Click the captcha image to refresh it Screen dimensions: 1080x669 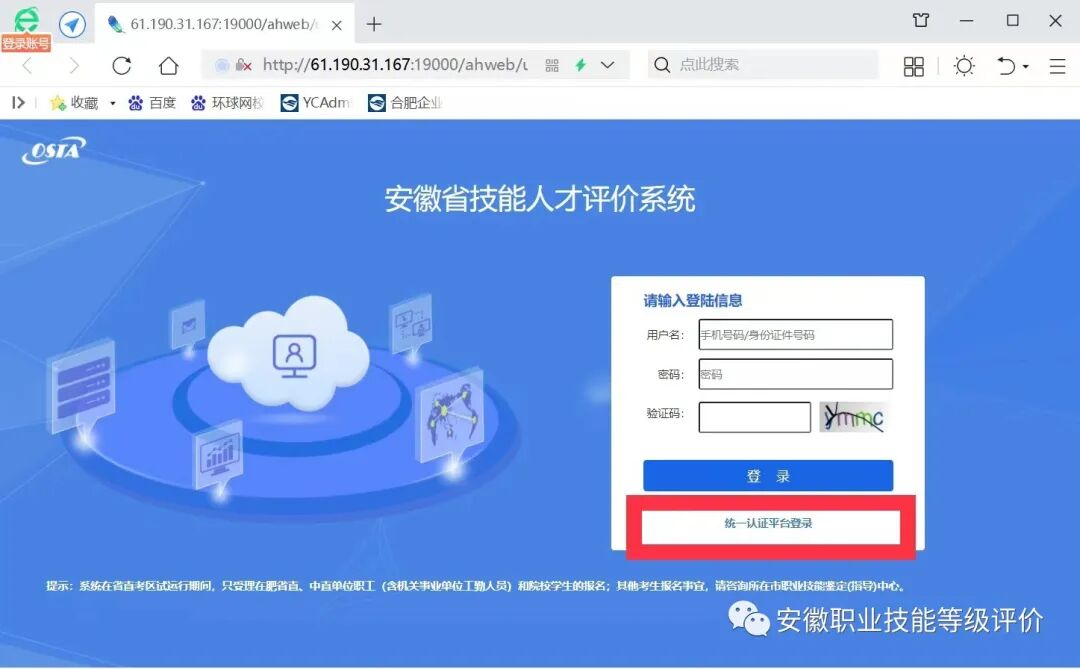point(855,417)
